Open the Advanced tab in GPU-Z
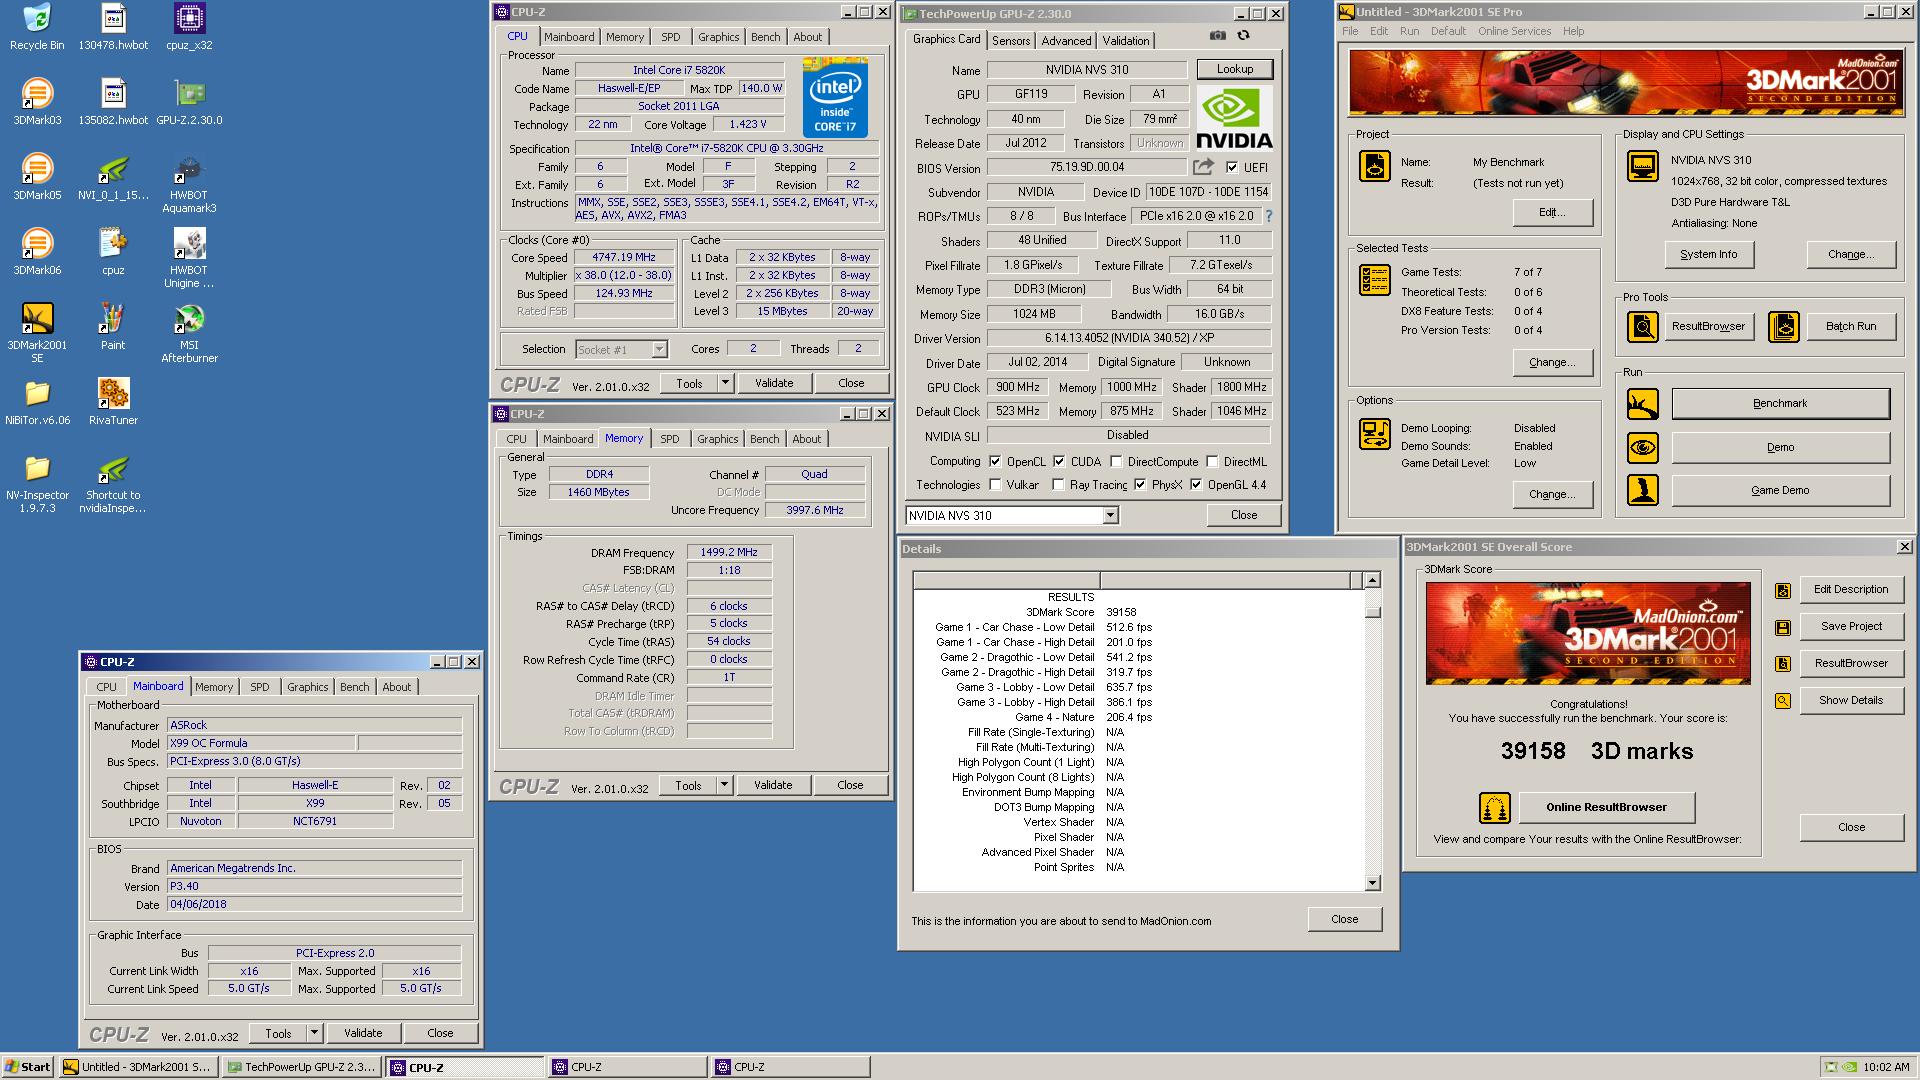 [x=1066, y=41]
